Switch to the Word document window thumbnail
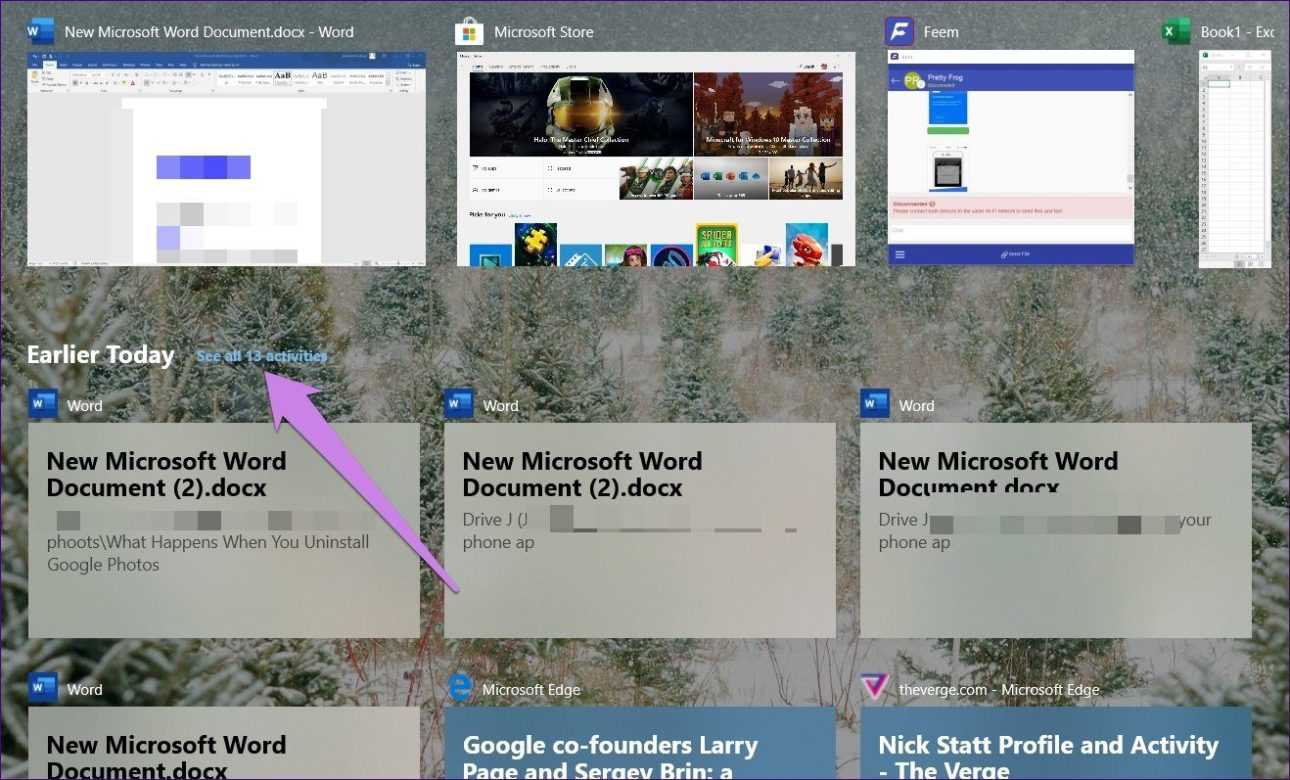This screenshot has height=780, width=1290. click(226, 159)
